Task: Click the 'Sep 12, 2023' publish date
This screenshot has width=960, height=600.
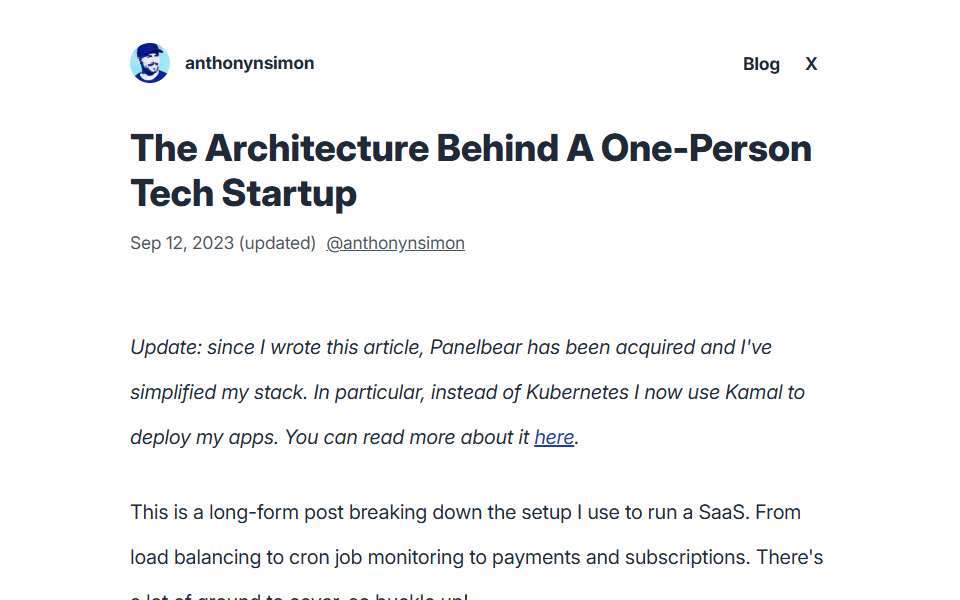Action: coord(182,243)
